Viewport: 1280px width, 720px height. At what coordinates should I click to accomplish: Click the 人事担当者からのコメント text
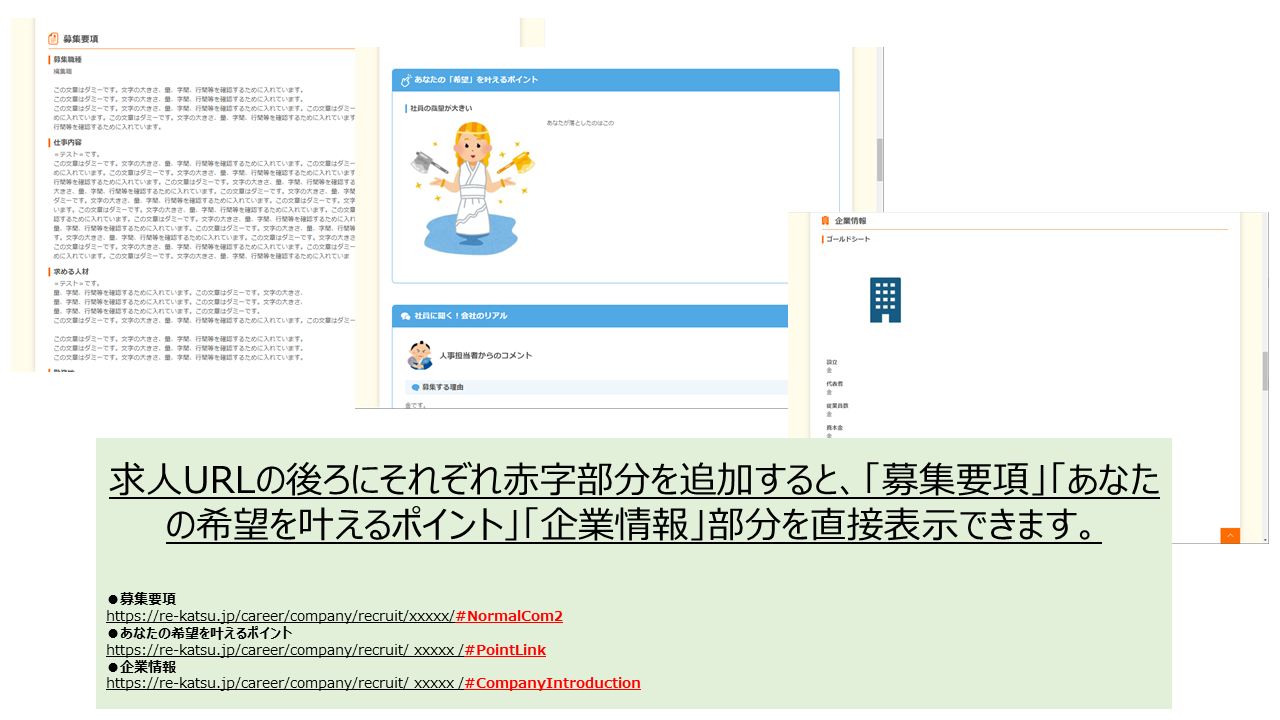(486, 356)
